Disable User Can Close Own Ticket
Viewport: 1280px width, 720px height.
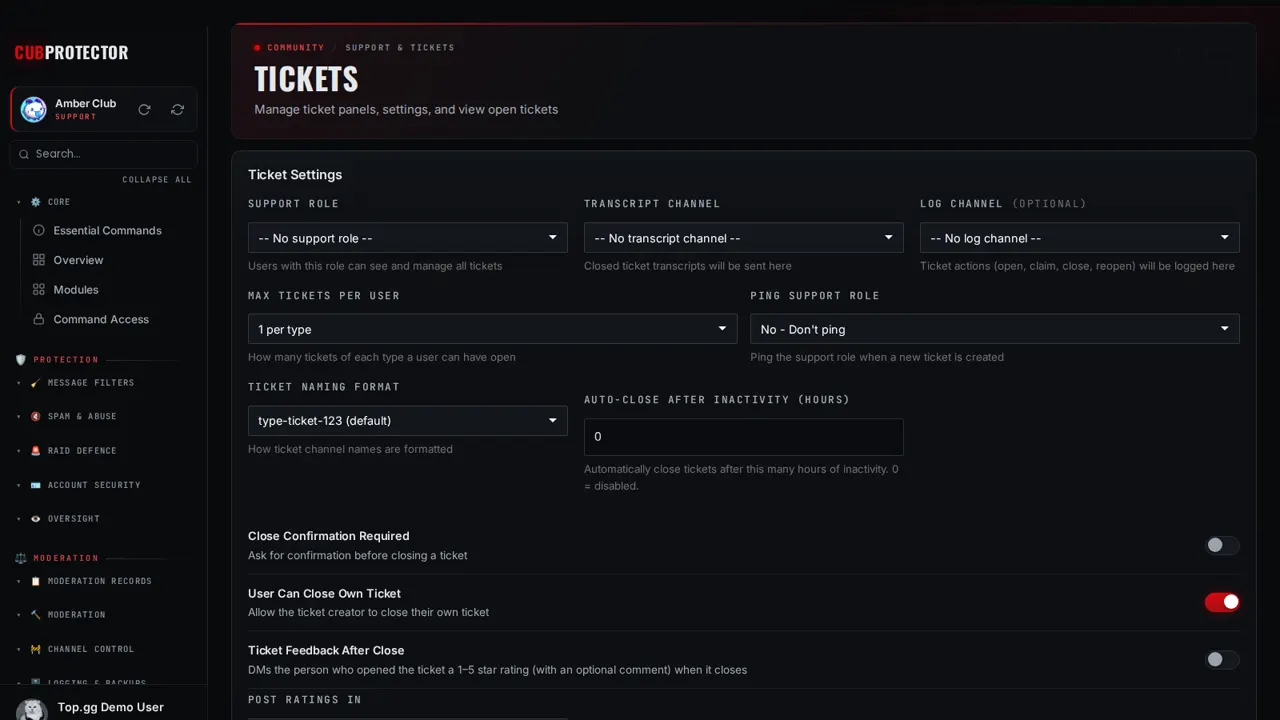click(x=1222, y=602)
